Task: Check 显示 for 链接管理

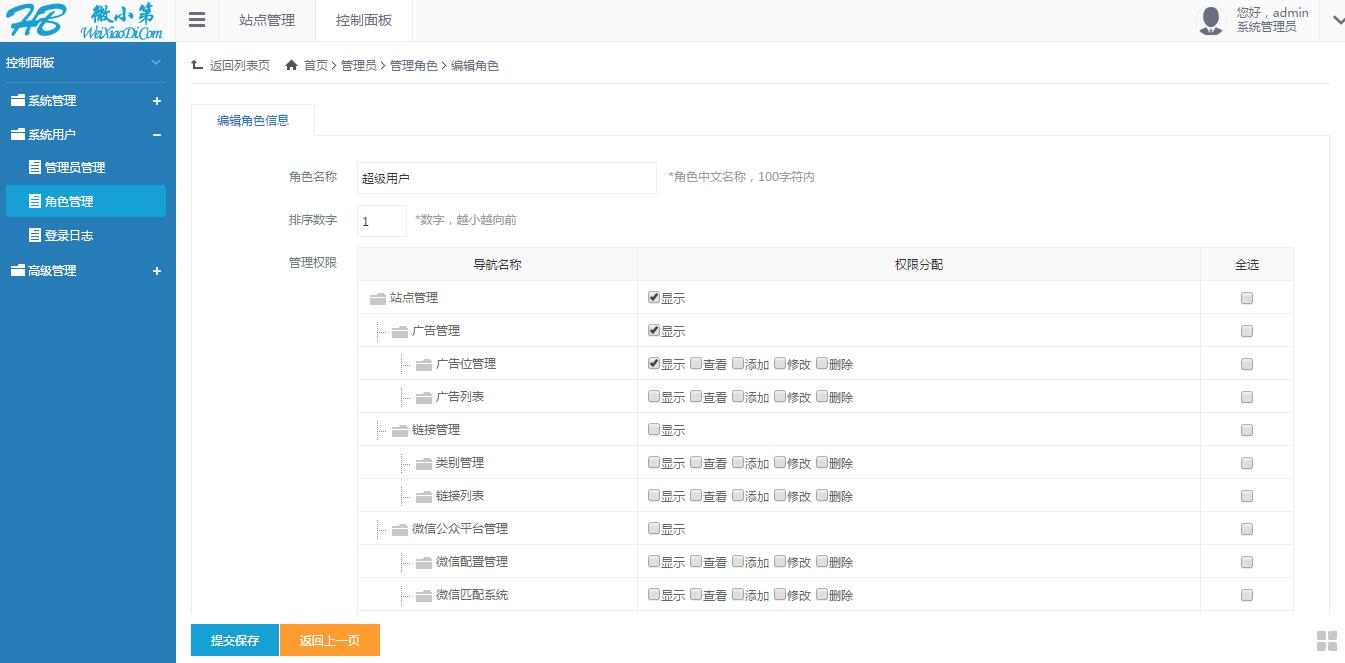Action: pyautogui.click(x=654, y=429)
